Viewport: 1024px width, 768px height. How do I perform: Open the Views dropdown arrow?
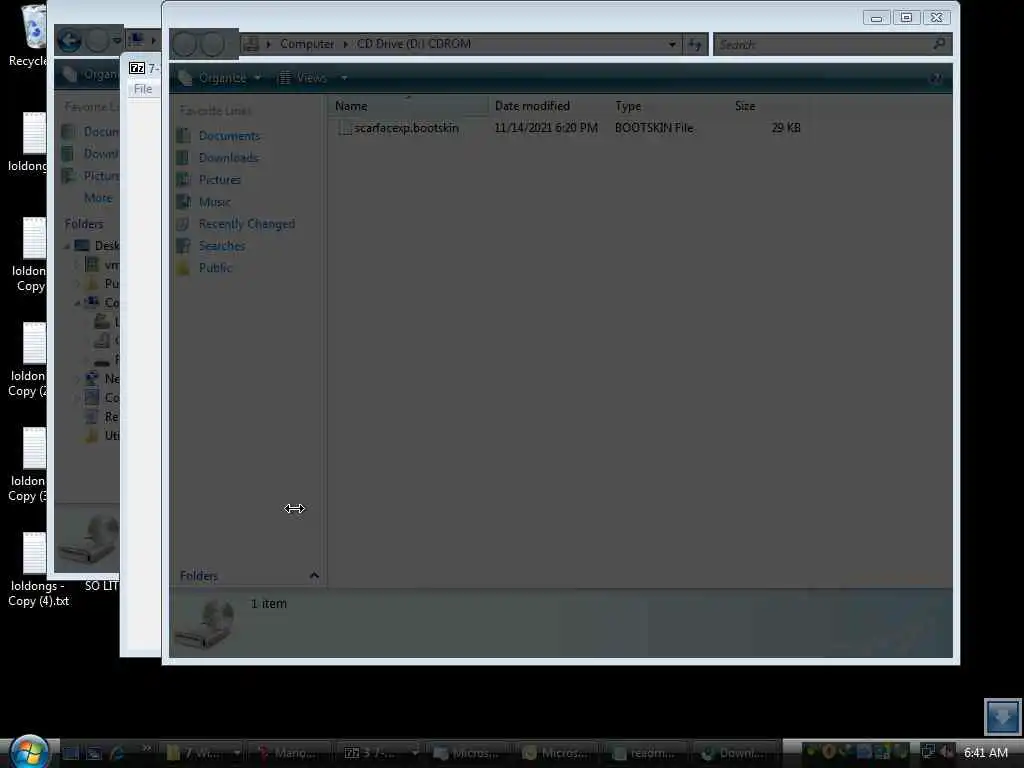(344, 78)
